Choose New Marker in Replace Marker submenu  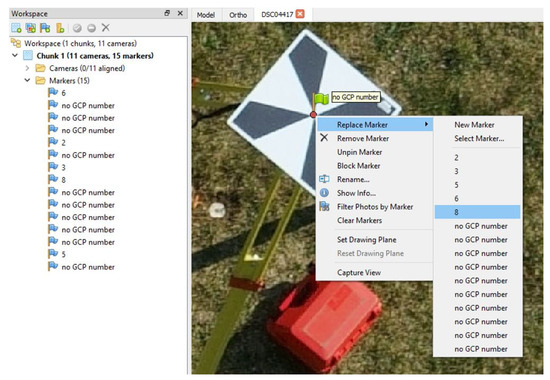click(477, 125)
